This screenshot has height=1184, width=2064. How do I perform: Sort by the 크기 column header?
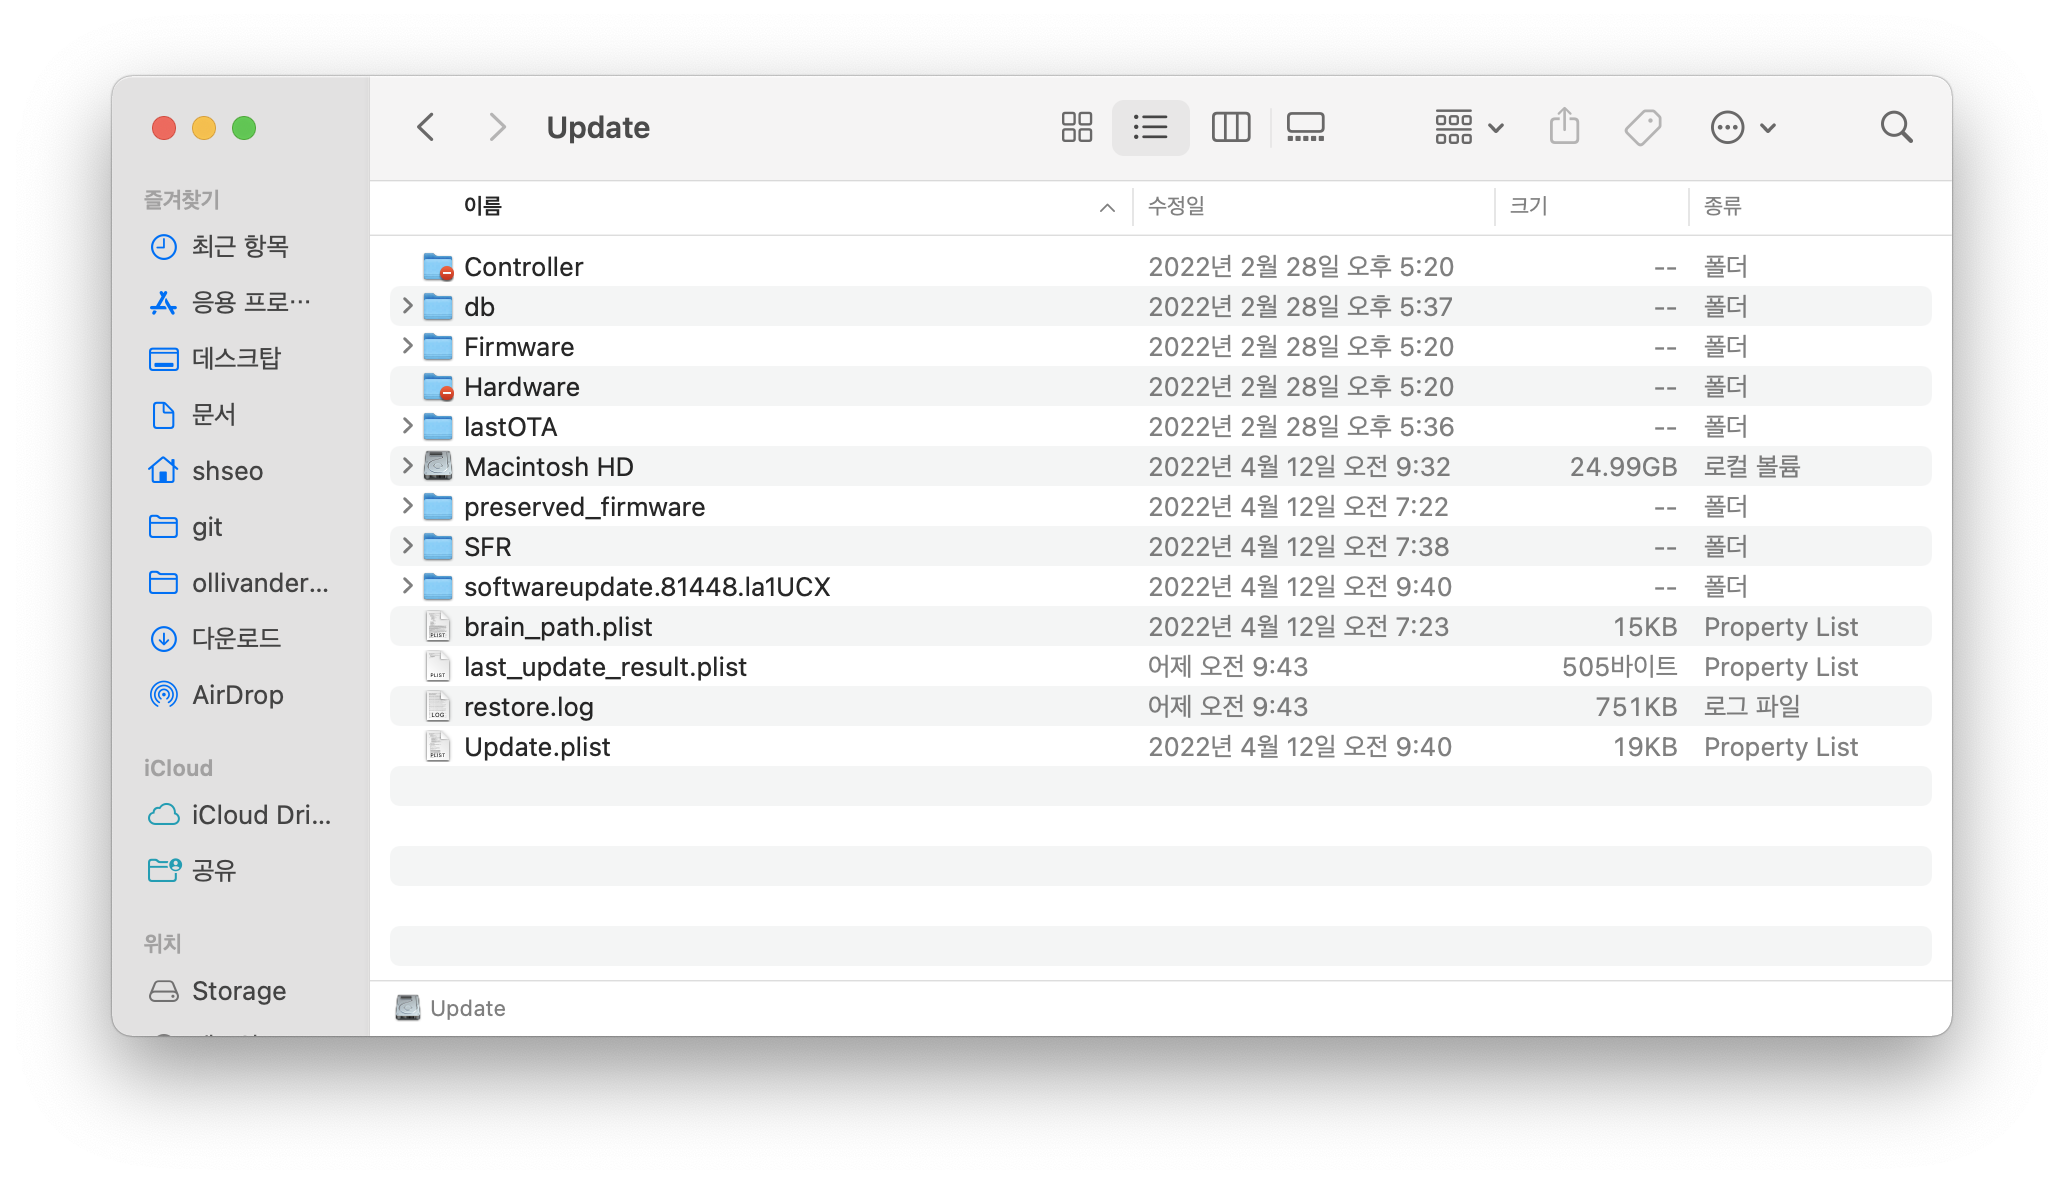(1528, 206)
